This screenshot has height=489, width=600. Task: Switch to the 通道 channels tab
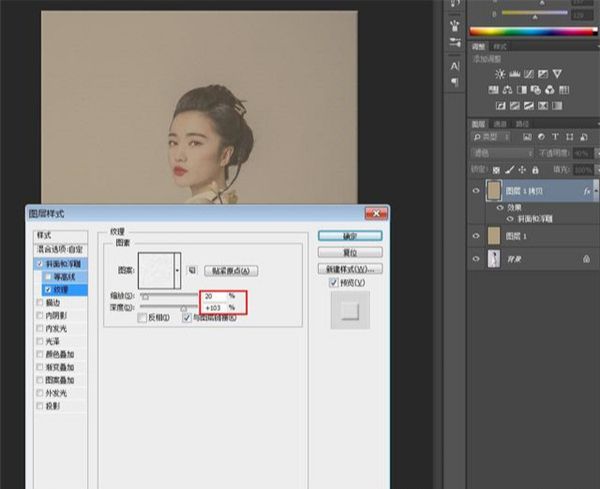click(x=500, y=124)
